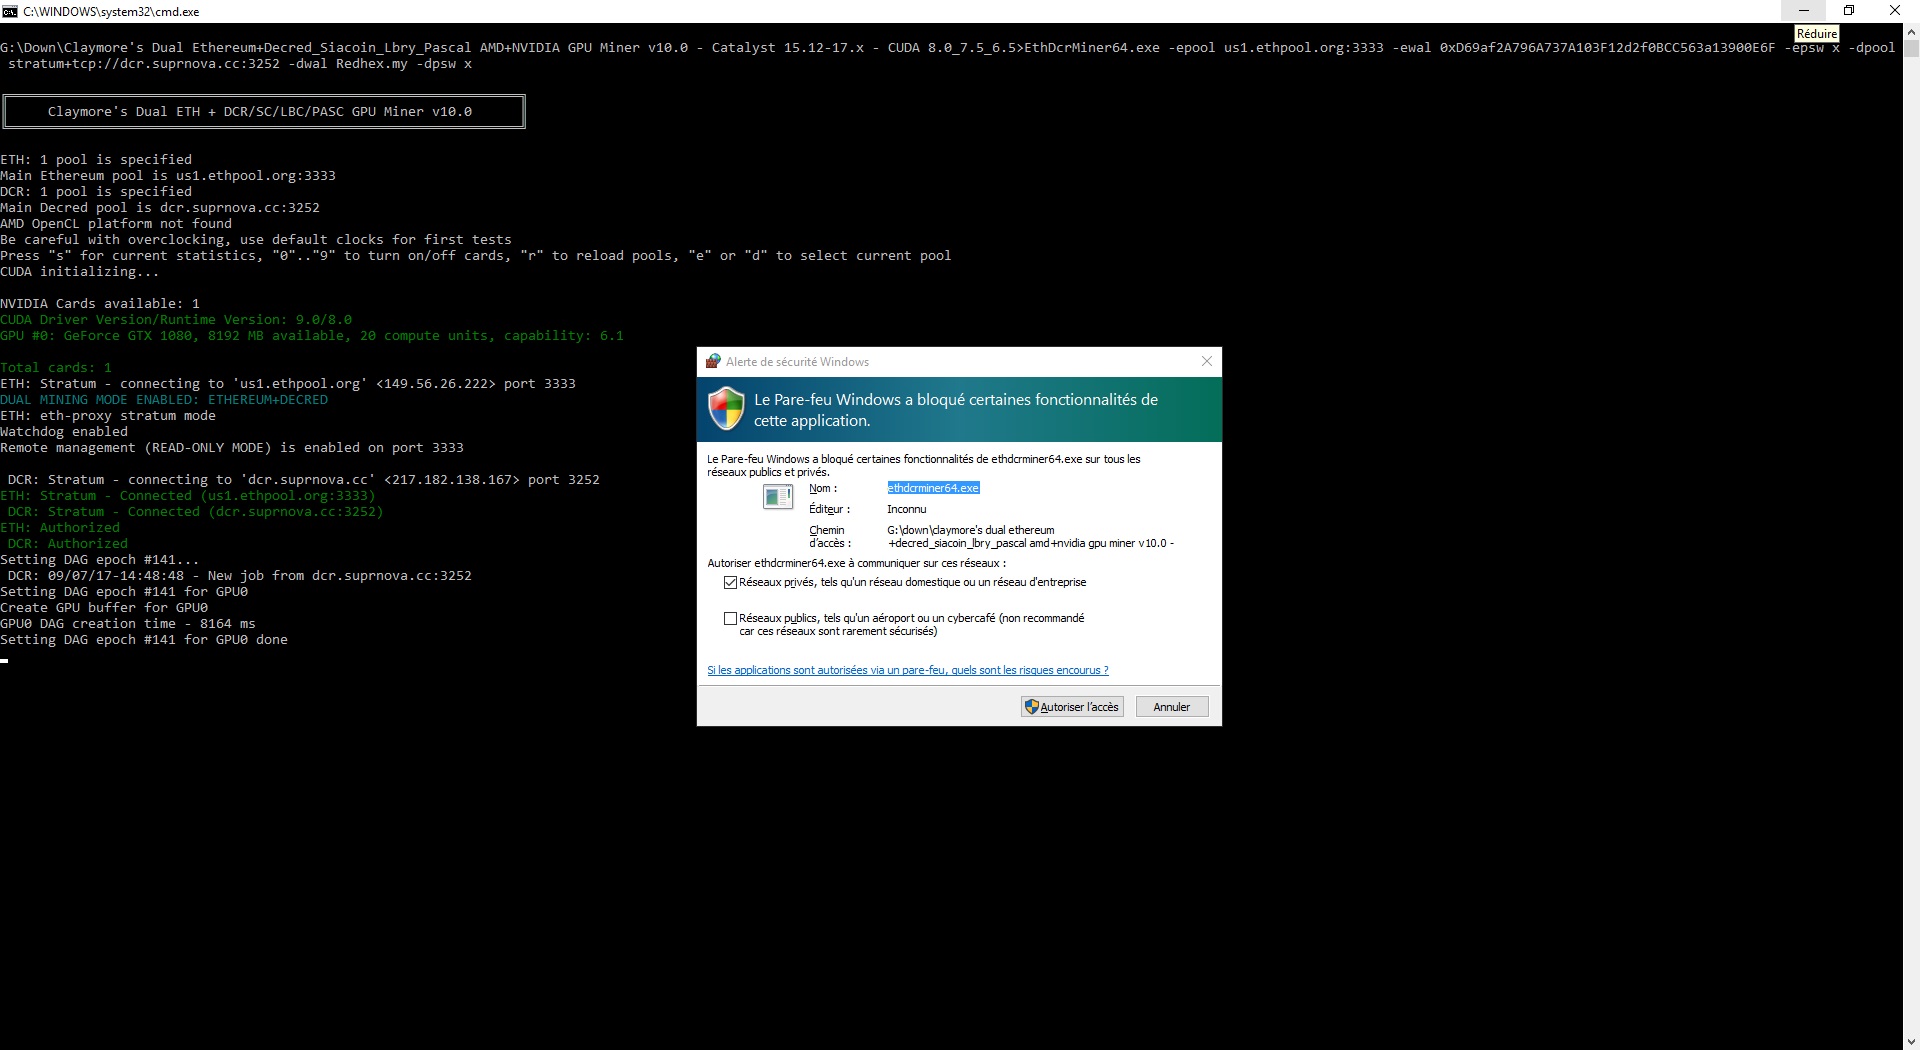
Task: Click the Chemin d'accès path text
Action: click(x=1029, y=537)
